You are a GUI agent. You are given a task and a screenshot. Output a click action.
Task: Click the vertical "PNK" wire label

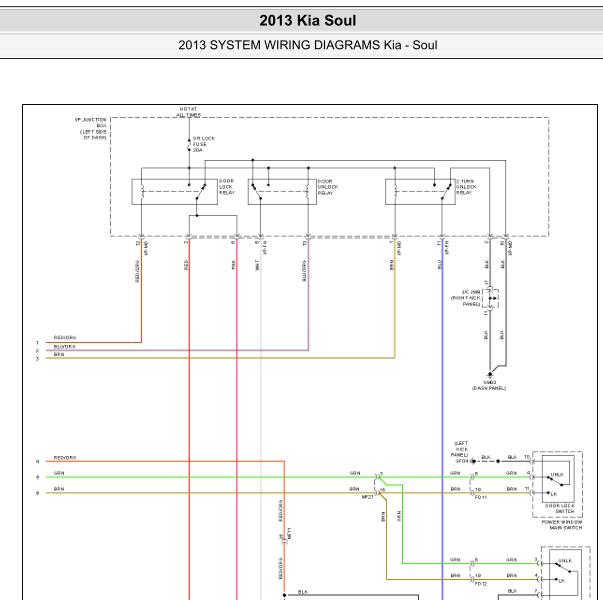click(x=233, y=265)
